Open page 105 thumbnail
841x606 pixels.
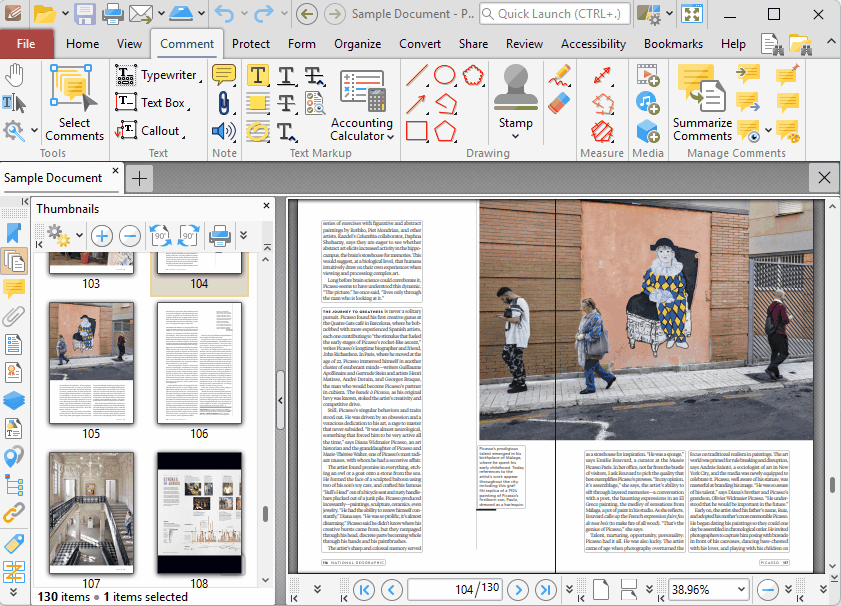click(91, 365)
